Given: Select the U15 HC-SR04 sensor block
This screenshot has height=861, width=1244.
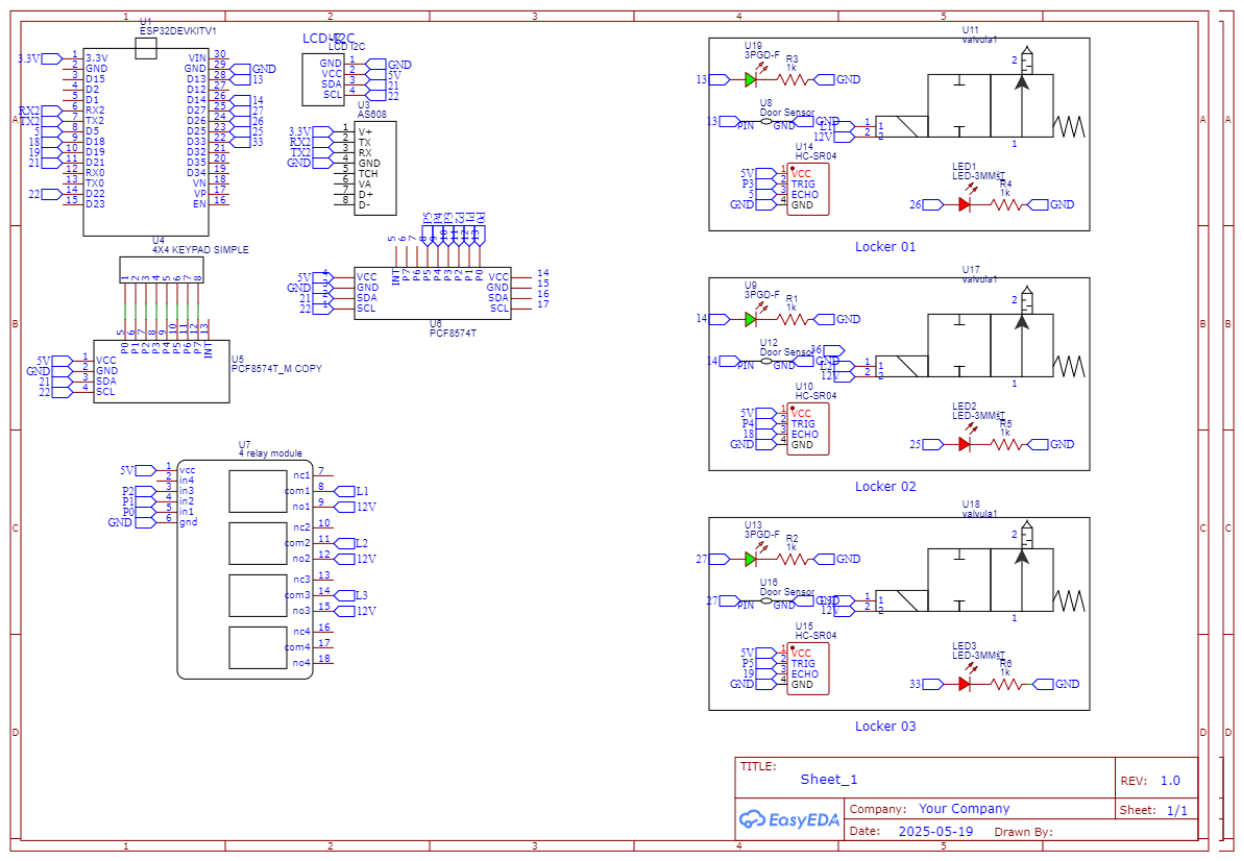Looking at the screenshot, I should (x=808, y=669).
